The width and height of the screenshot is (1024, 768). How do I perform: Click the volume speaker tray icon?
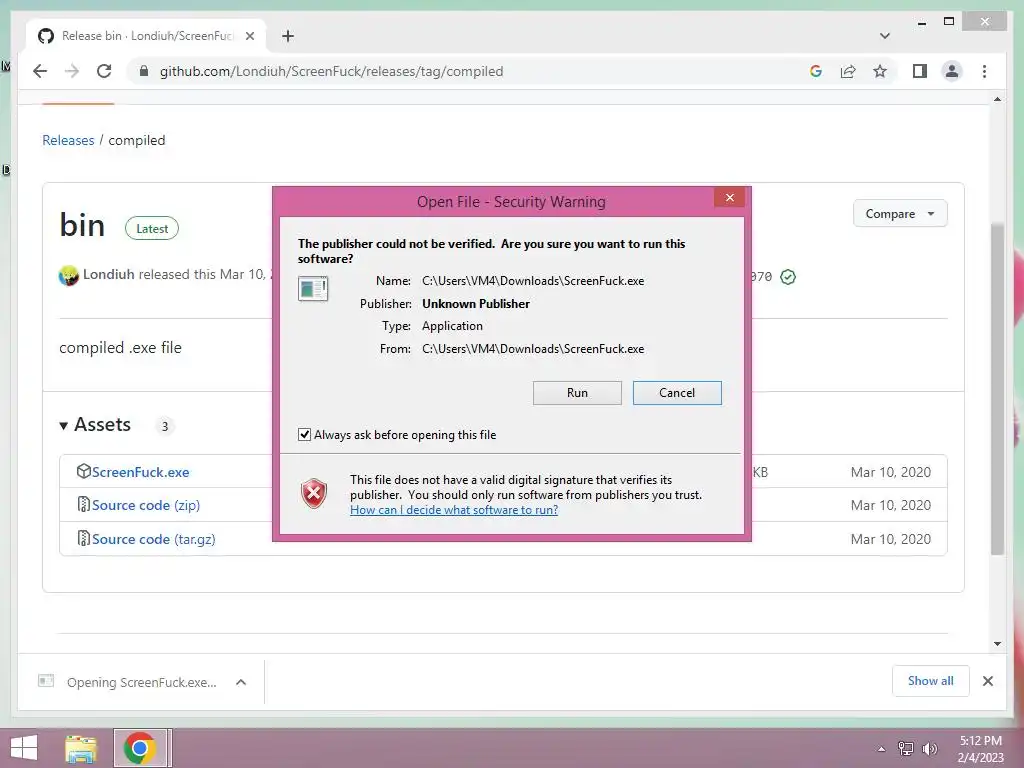929,749
